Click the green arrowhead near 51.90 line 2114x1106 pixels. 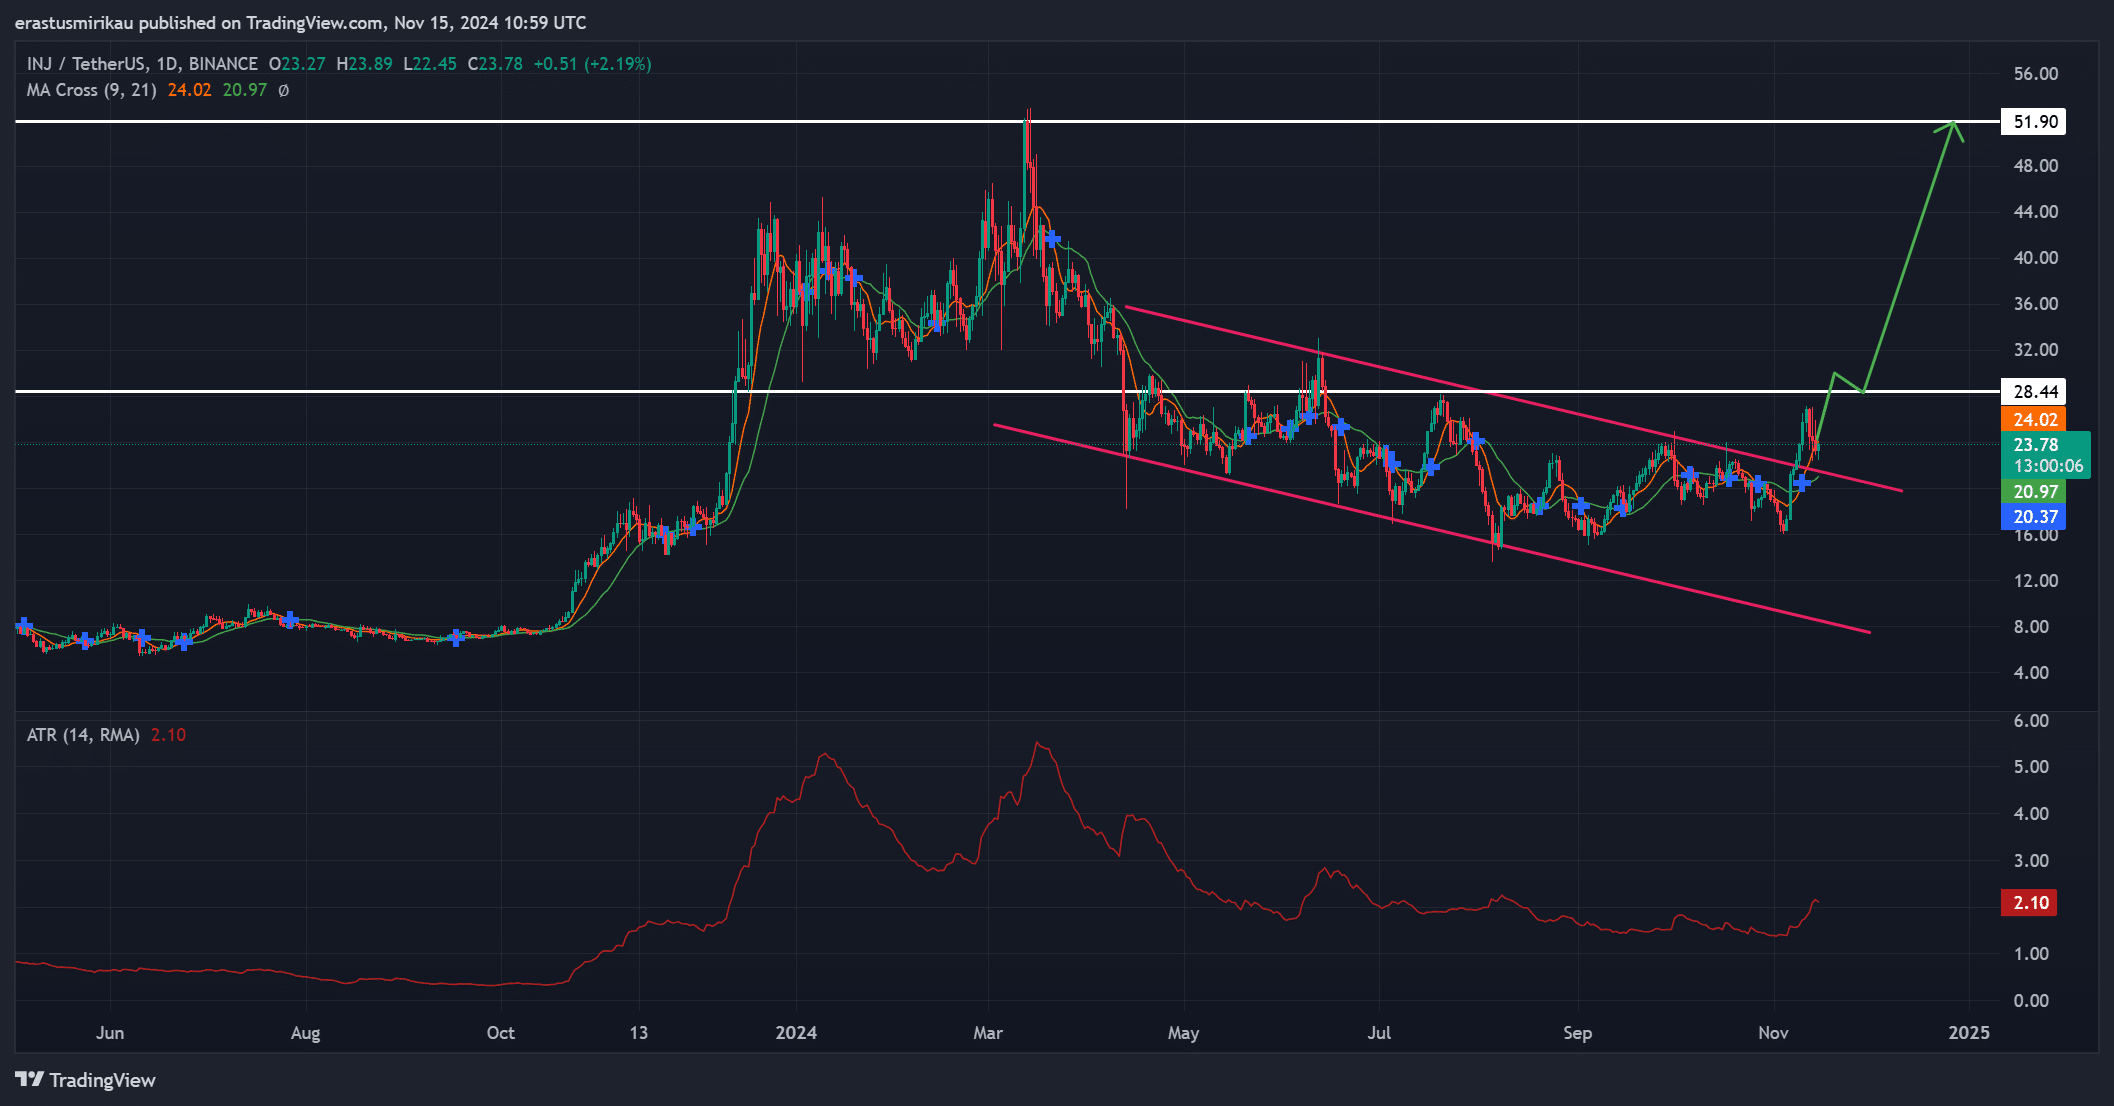click(1951, 127)
